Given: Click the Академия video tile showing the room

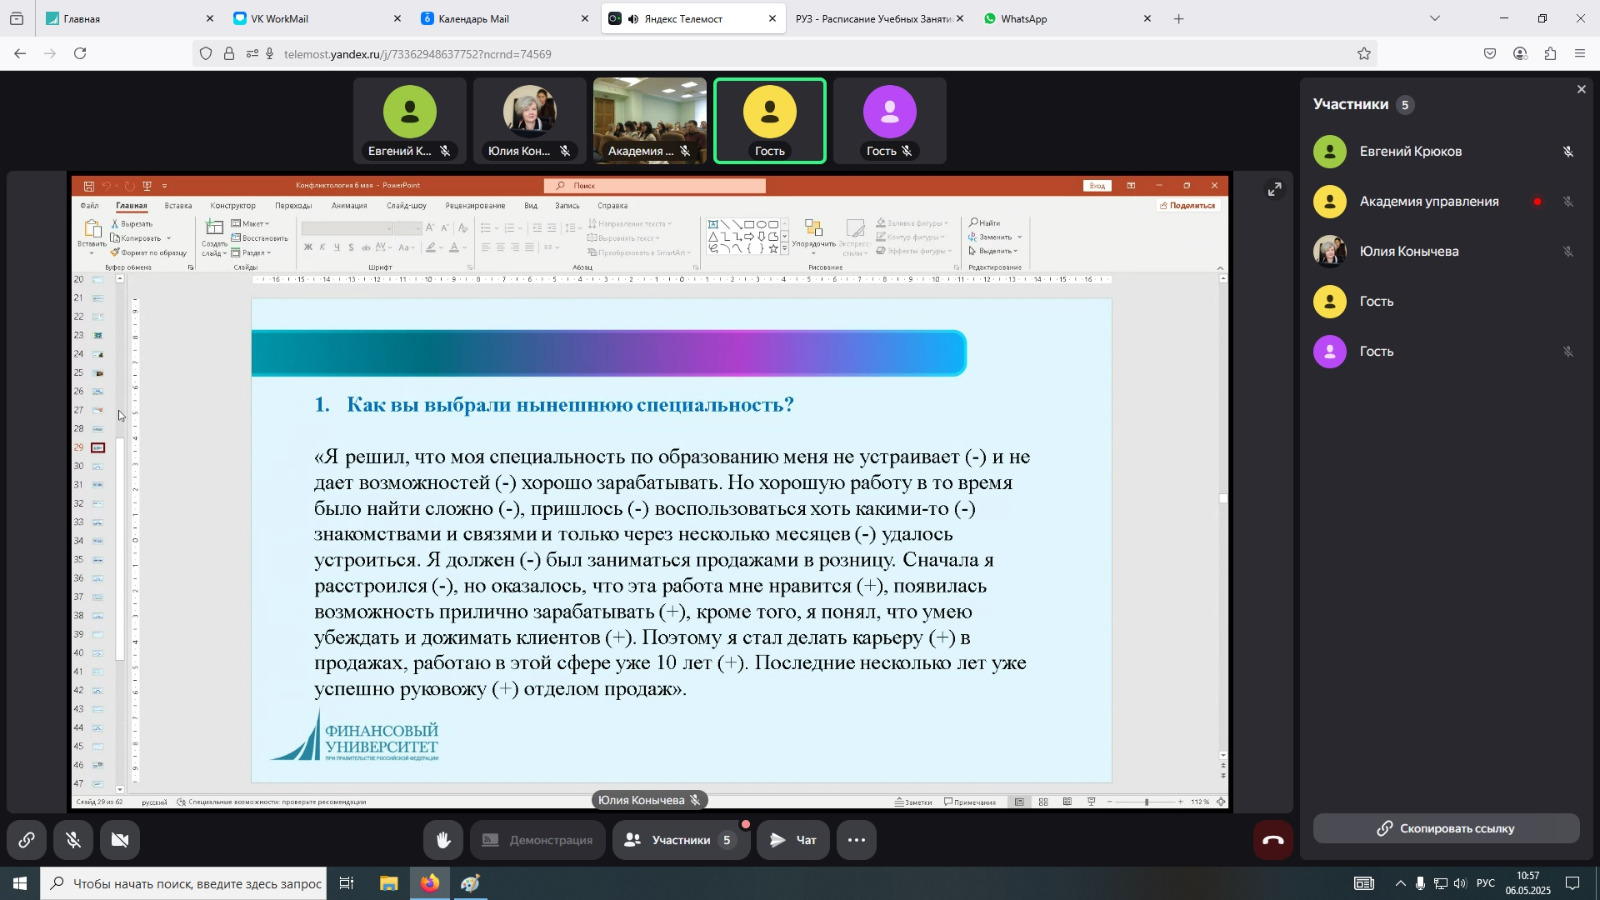Looking at the screenshot, I should point(650,120).
